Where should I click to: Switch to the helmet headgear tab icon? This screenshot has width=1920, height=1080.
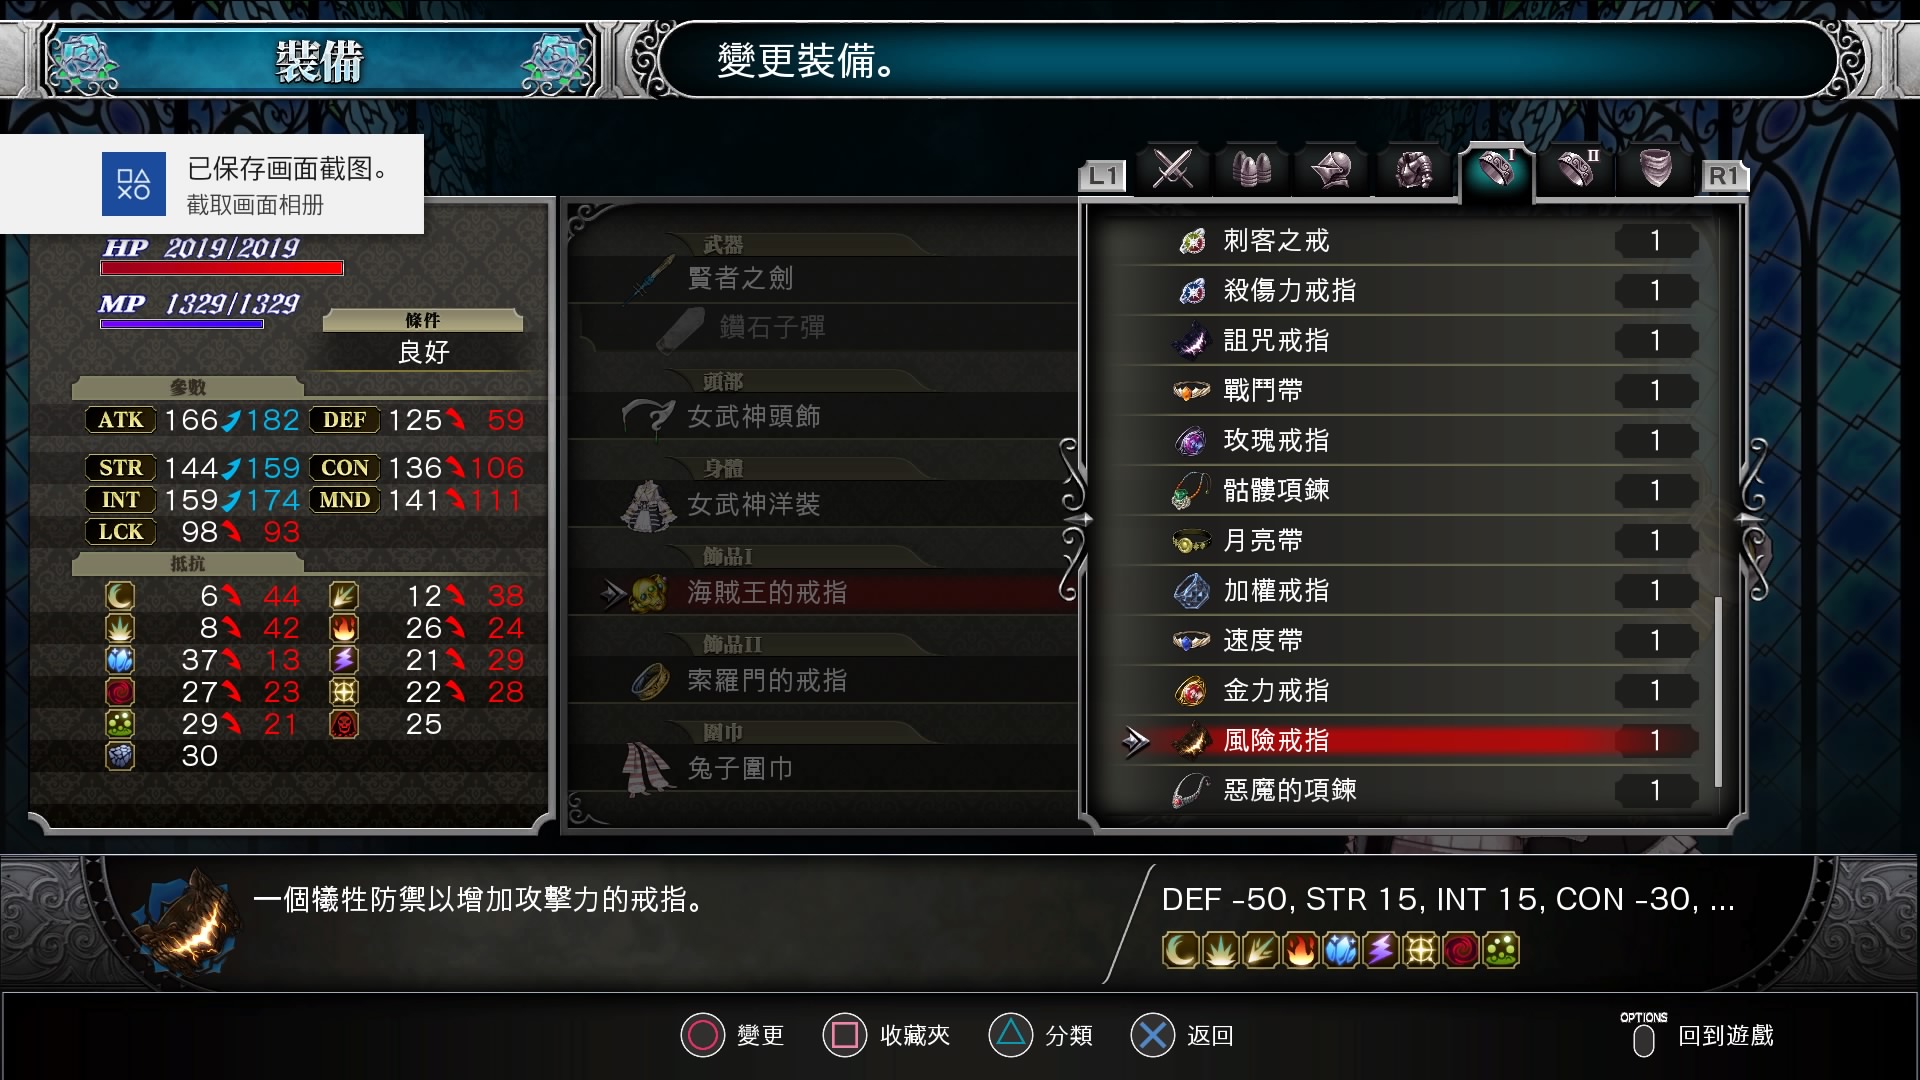point(1333,169)
